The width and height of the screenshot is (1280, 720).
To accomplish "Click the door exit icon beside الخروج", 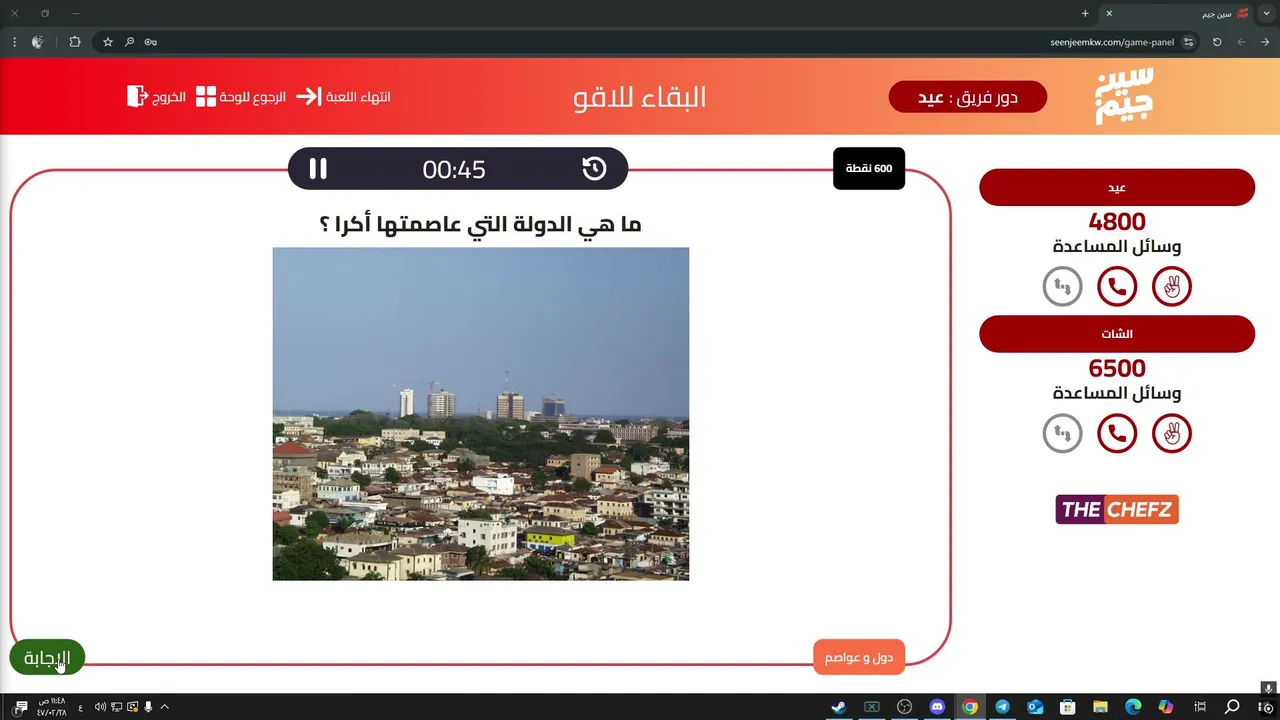I will pos(137,96).
